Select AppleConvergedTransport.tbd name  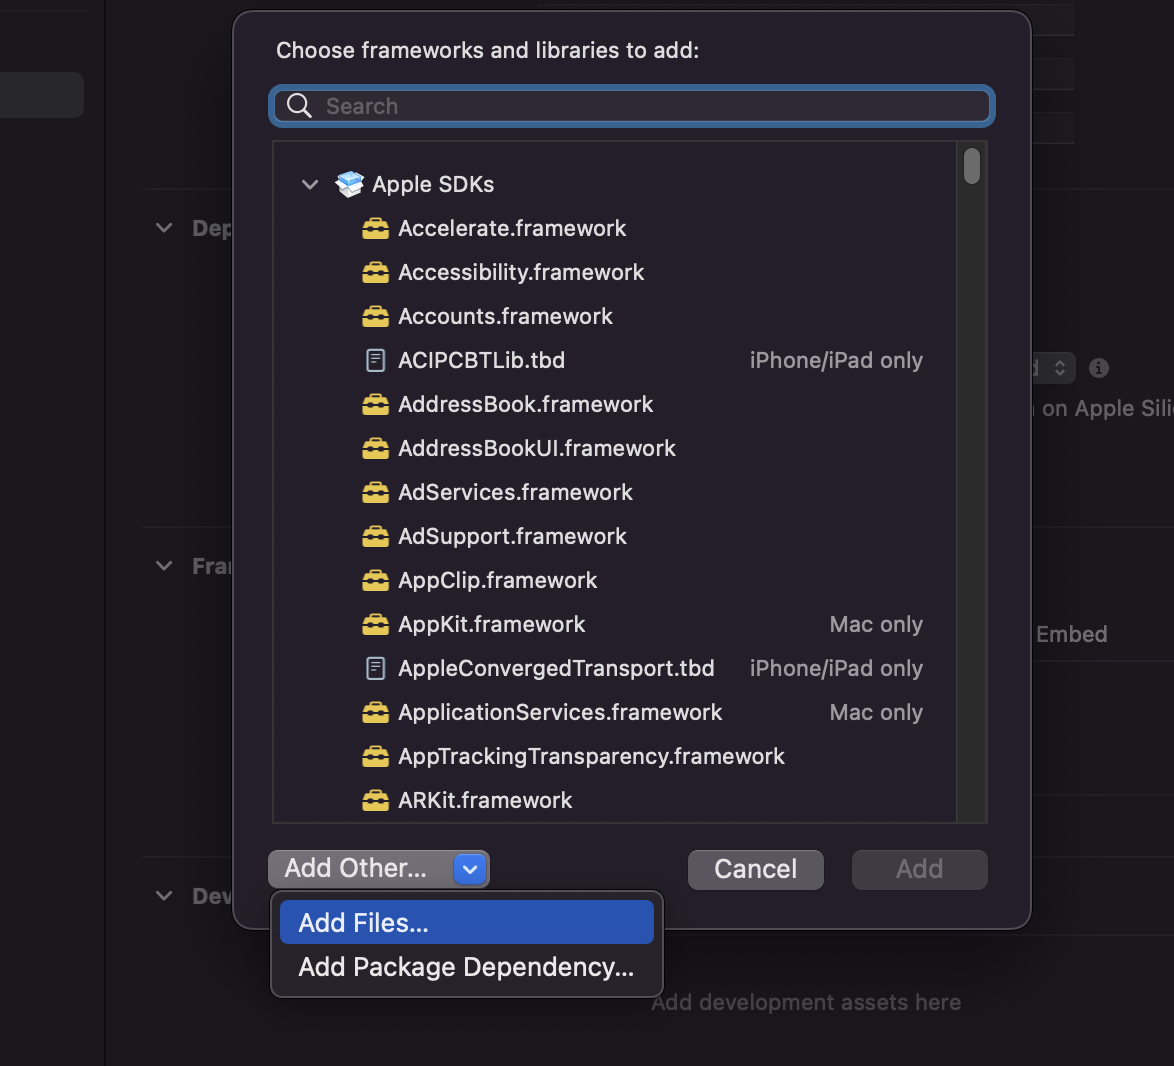[556, 668]
